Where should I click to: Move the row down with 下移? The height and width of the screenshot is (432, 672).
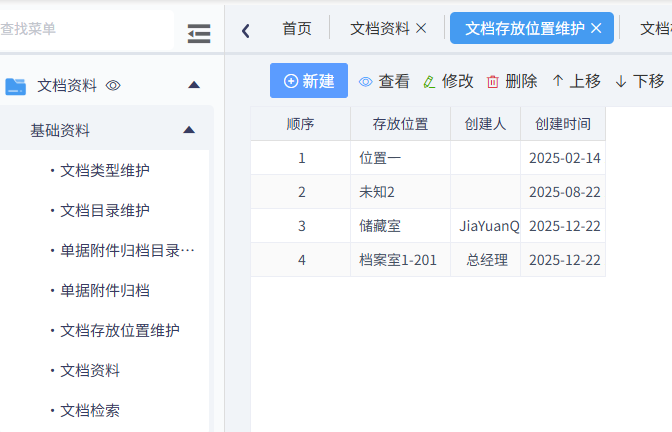tap(639, 81)
